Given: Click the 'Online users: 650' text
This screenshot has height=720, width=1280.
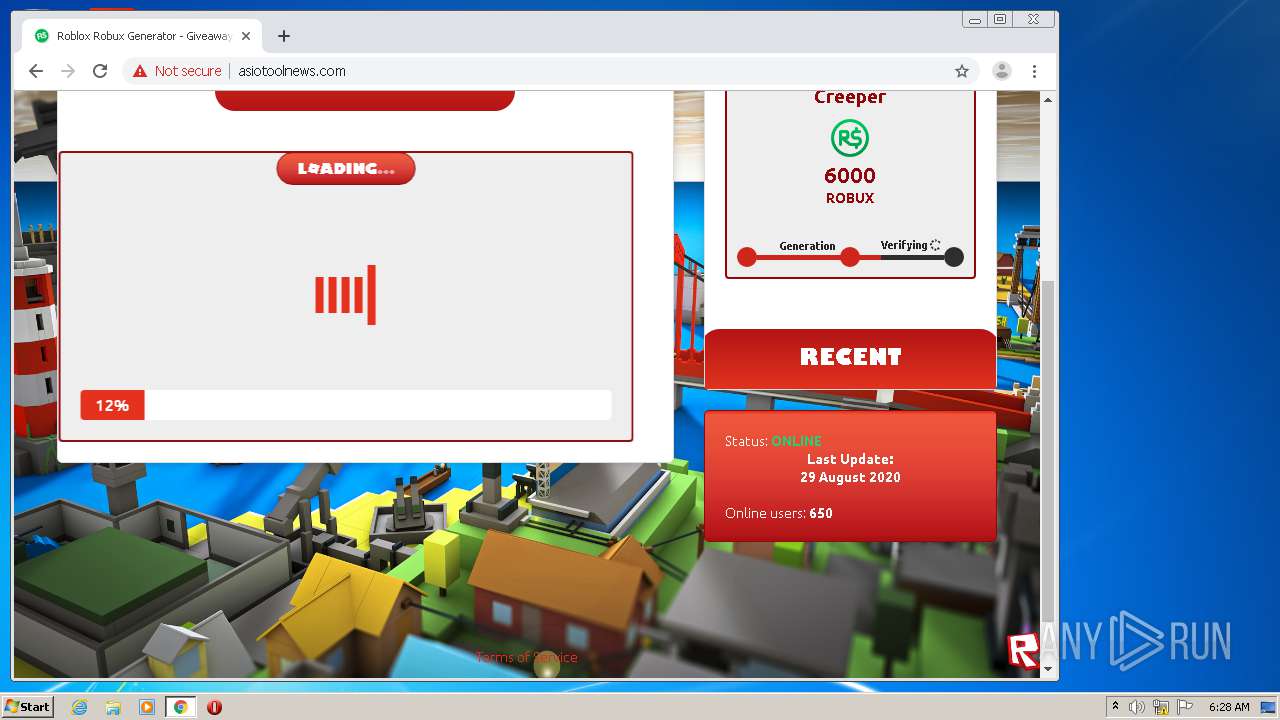Looking at the screenshot, I should click(x=779, y=513).
